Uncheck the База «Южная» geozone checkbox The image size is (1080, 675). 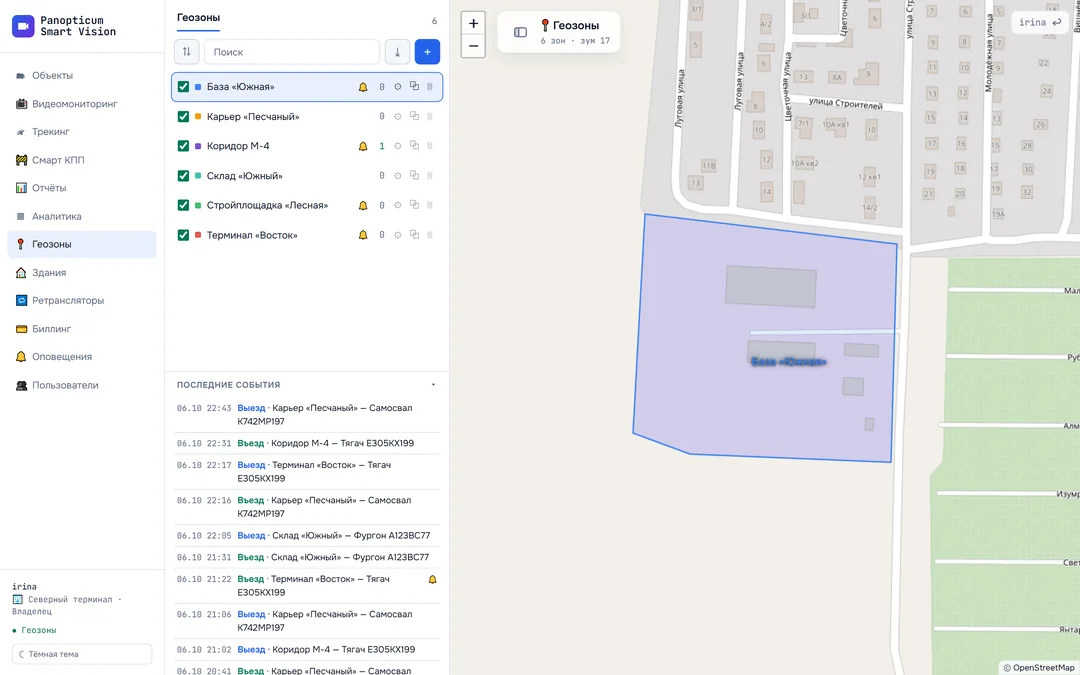[183, 87]
